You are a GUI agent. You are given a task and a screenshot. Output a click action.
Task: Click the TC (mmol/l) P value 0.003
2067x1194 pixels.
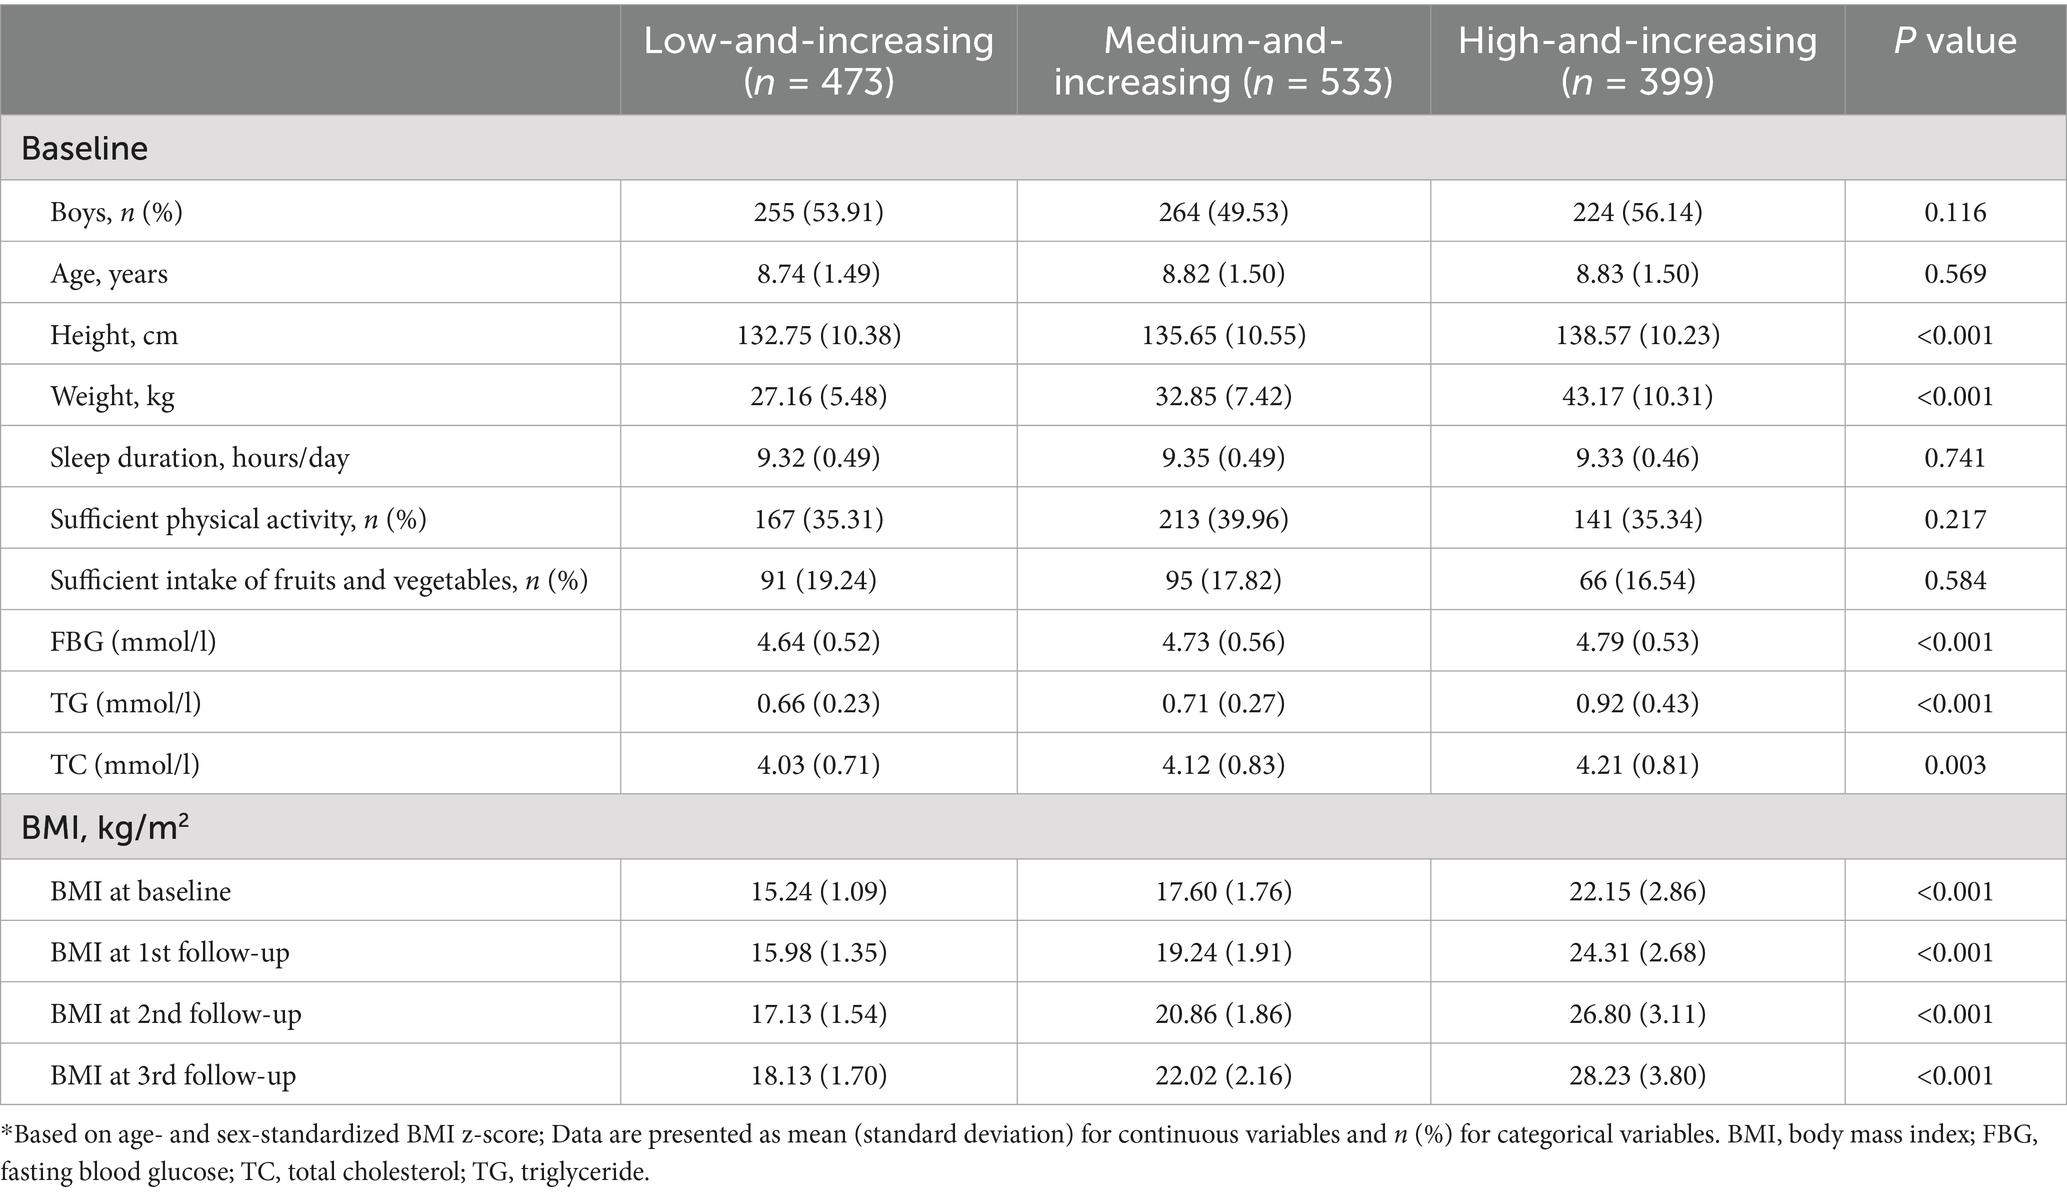1955,765
